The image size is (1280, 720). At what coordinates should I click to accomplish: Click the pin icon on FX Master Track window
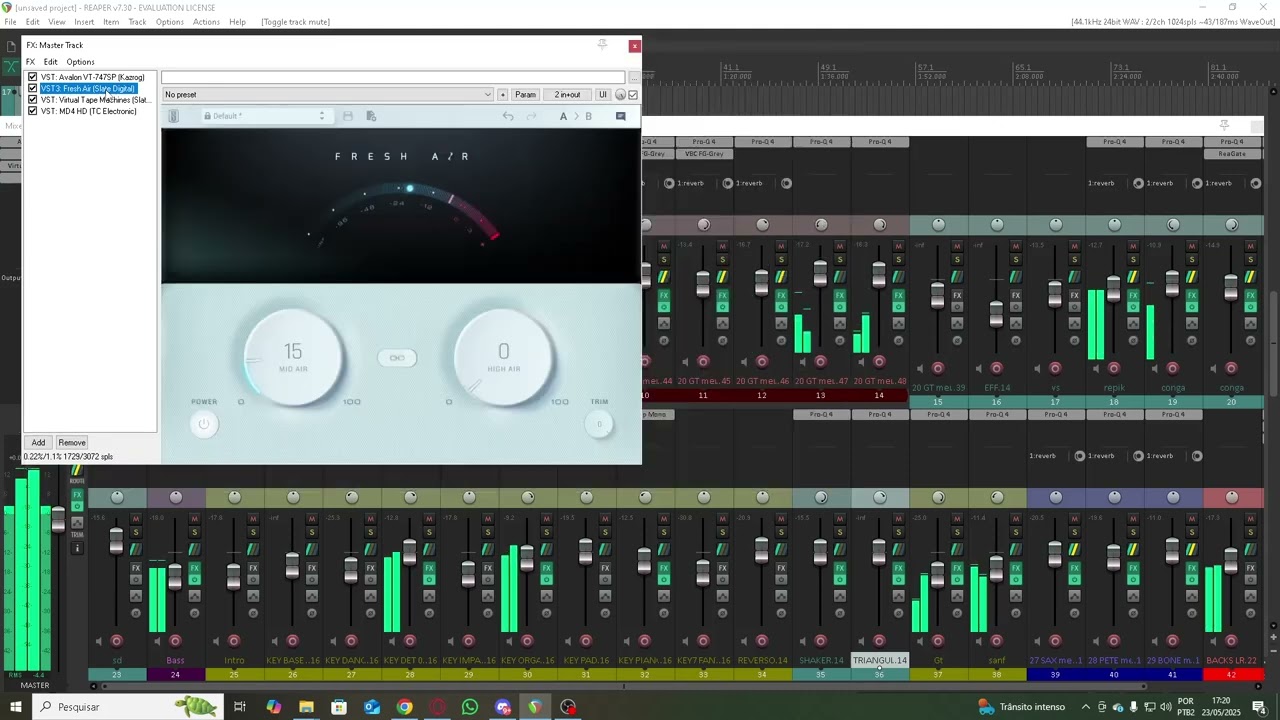[602, 45]
